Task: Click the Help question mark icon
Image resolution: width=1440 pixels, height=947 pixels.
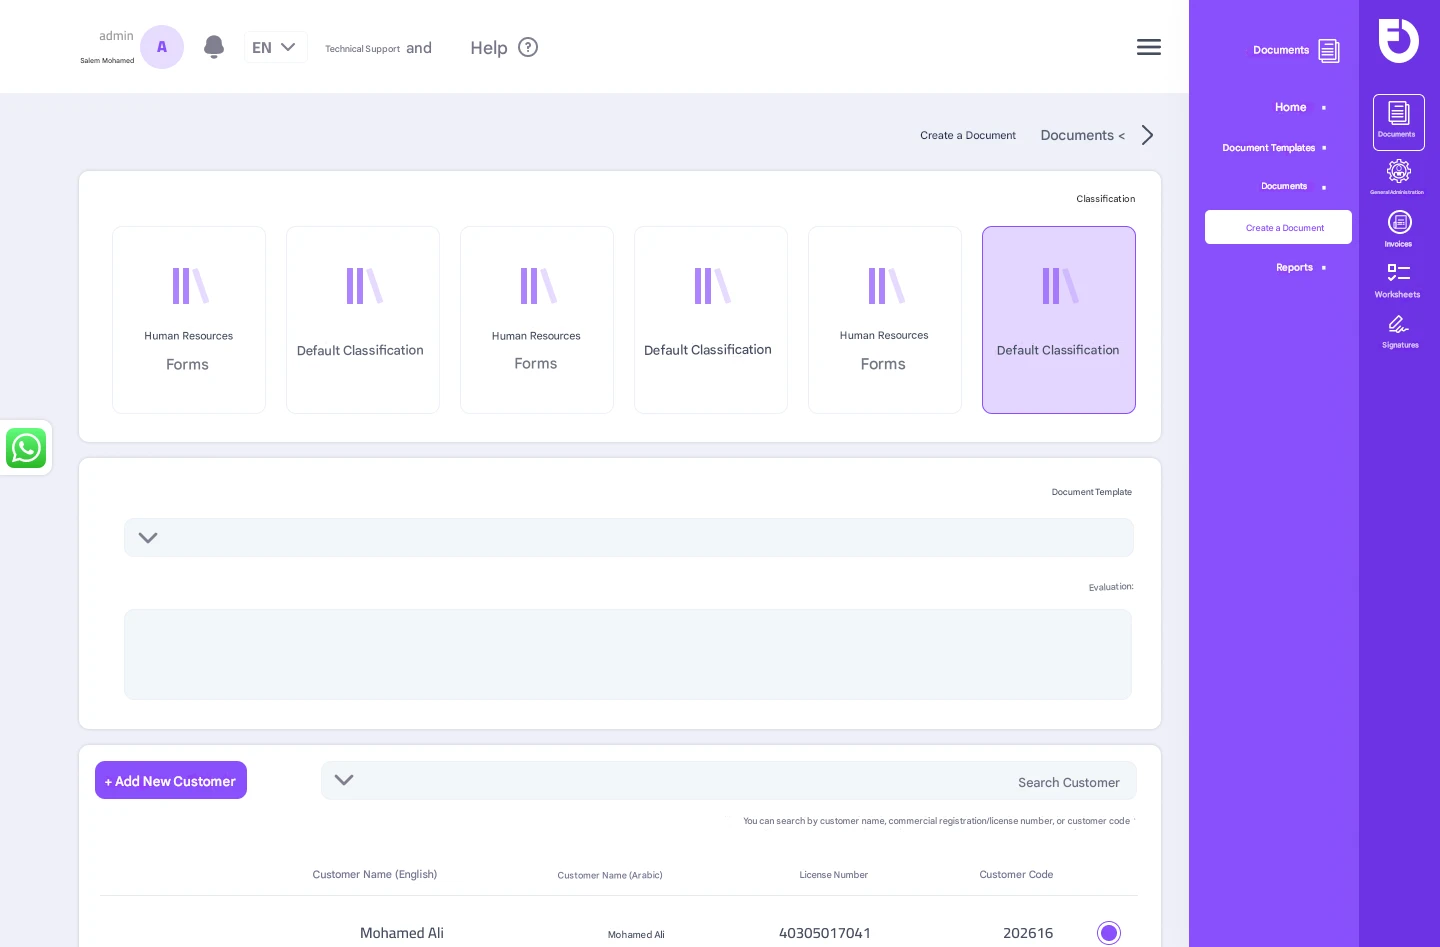Action: 528,47
